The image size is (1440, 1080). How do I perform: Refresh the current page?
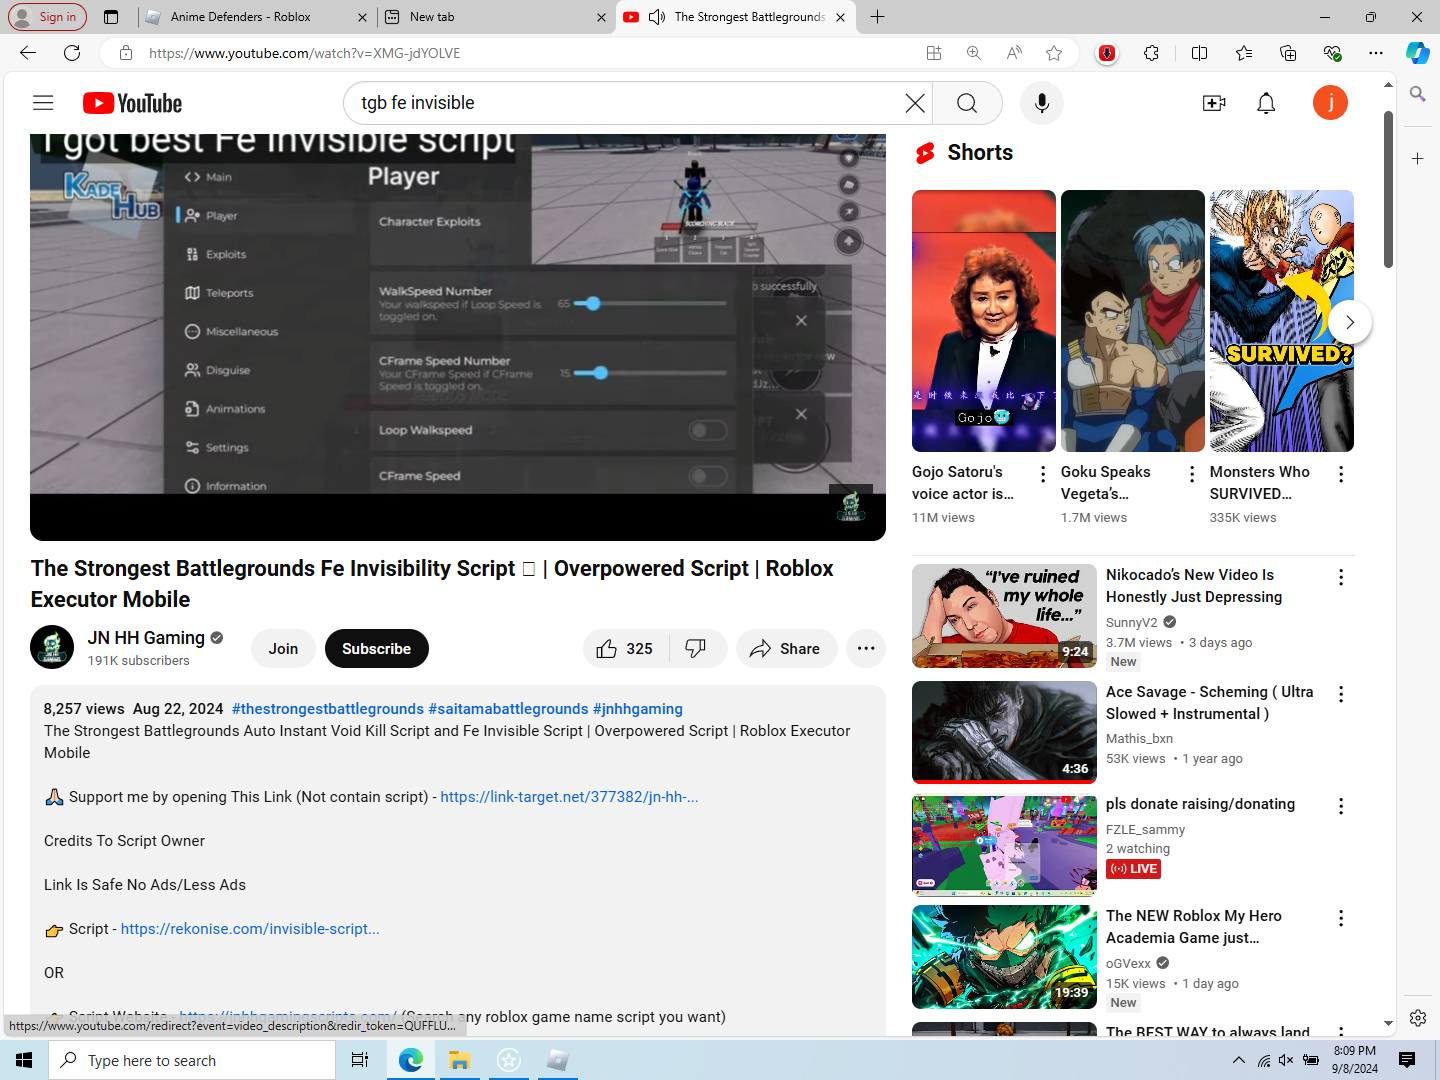pyautogui.click(x=72, y=53)
